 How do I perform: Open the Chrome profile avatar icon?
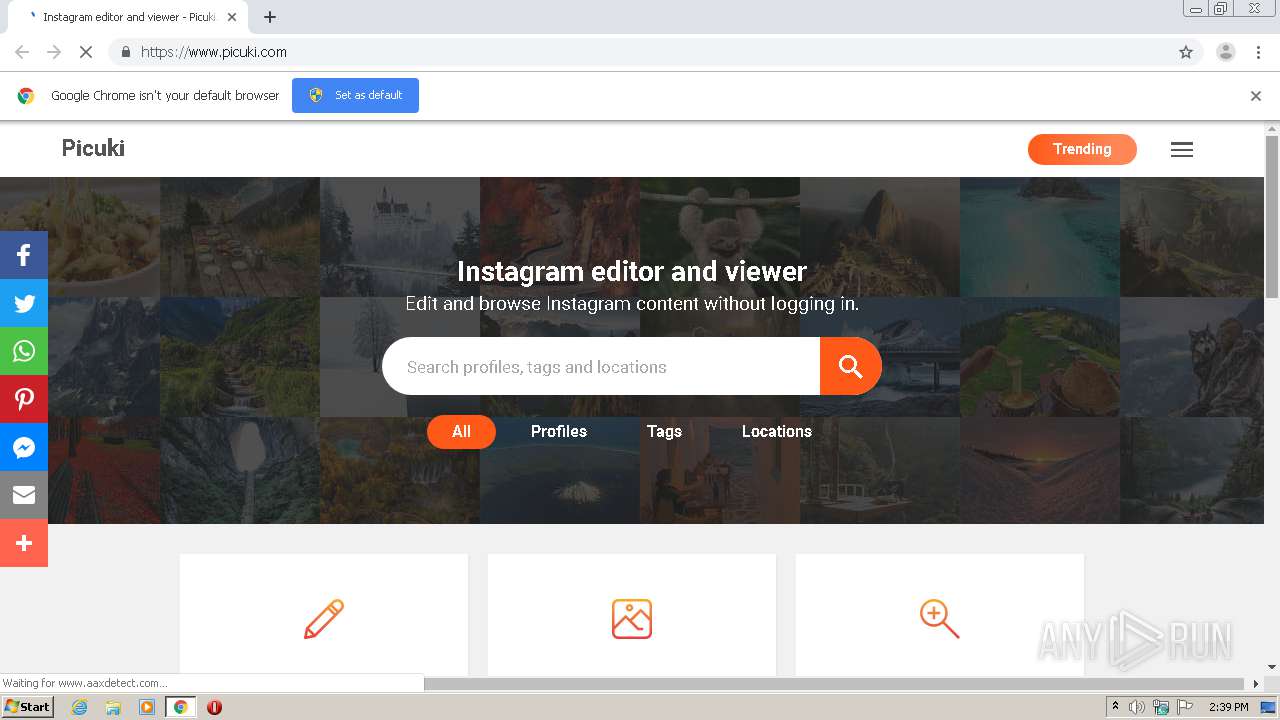1226,52
